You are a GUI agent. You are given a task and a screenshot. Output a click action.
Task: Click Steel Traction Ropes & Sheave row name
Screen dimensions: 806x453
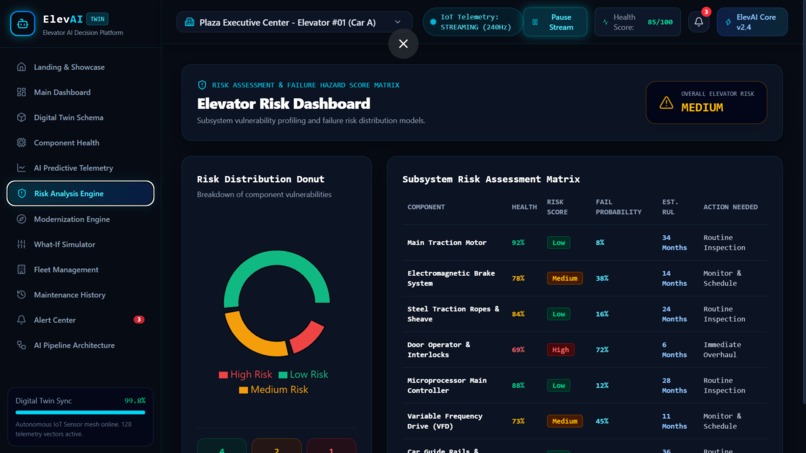tap(453, 314)
